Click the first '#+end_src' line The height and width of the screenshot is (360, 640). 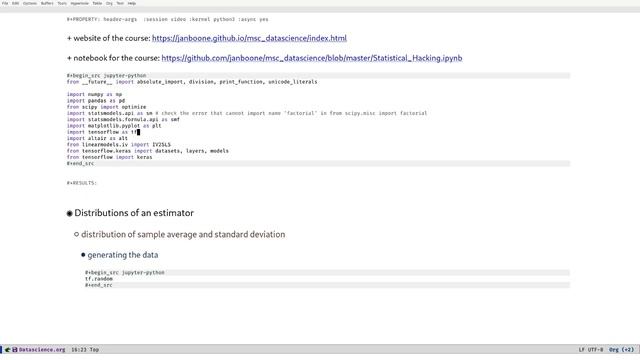[x=318, y=164]
